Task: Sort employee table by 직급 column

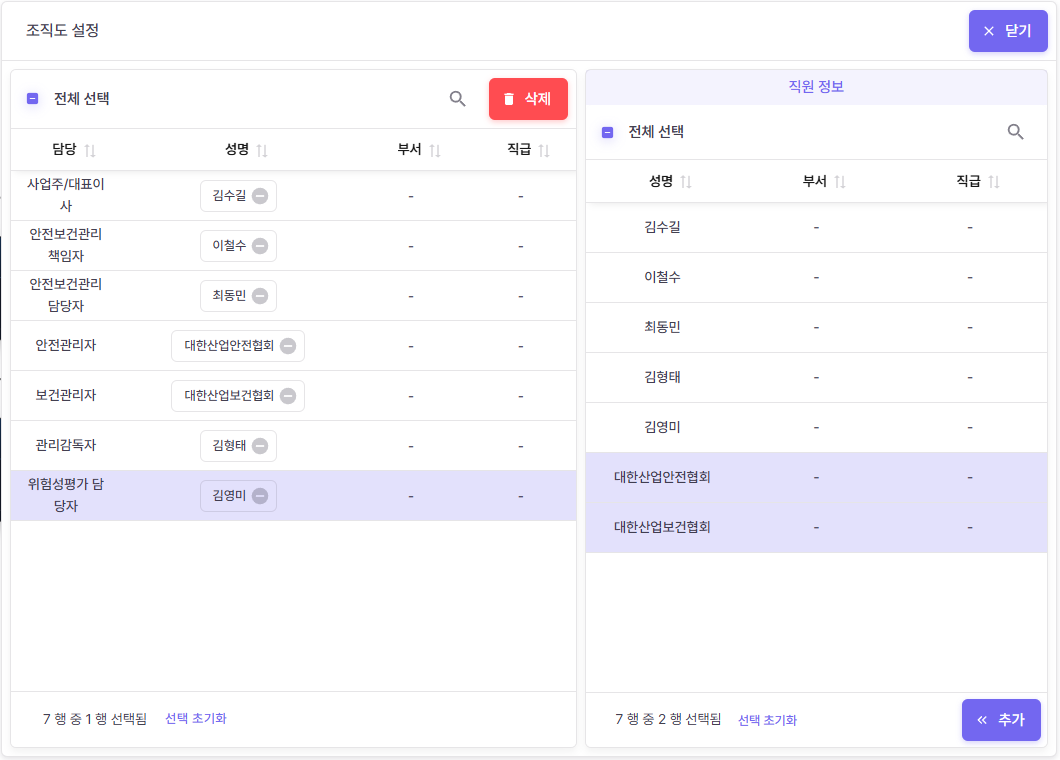Action: coord(993,182)
